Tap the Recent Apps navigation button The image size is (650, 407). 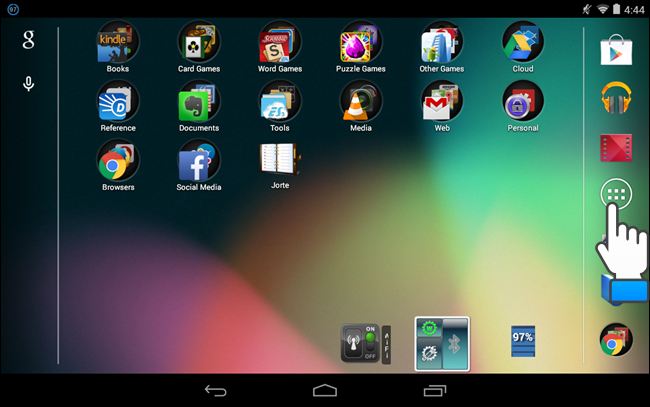pos(435,390)
